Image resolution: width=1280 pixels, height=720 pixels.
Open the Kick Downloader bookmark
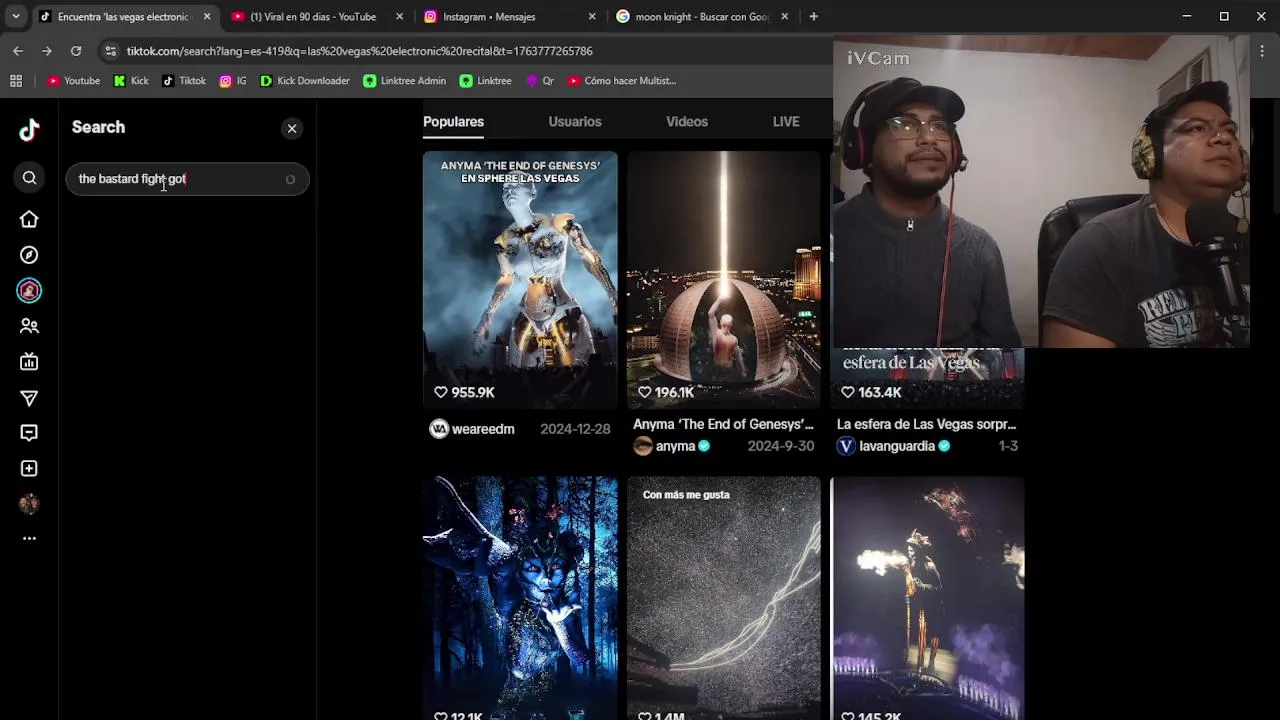[x=304, y=81]
